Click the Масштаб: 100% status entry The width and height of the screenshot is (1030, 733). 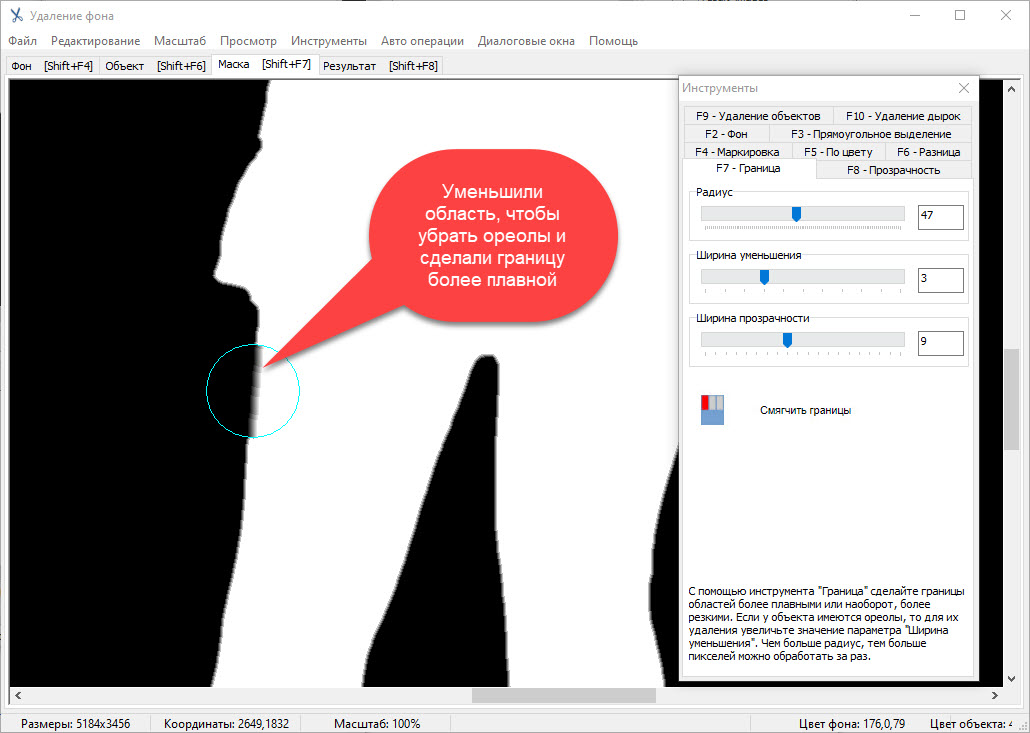pos(377,724)
